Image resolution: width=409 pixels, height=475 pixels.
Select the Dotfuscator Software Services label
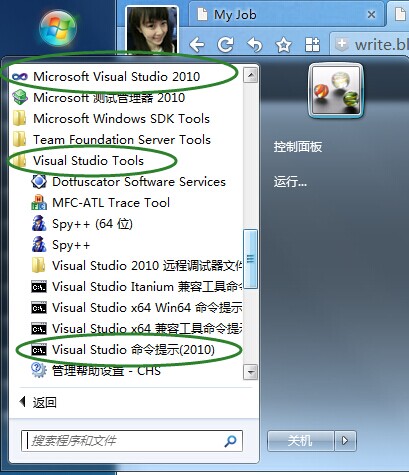tap(139, 182)
